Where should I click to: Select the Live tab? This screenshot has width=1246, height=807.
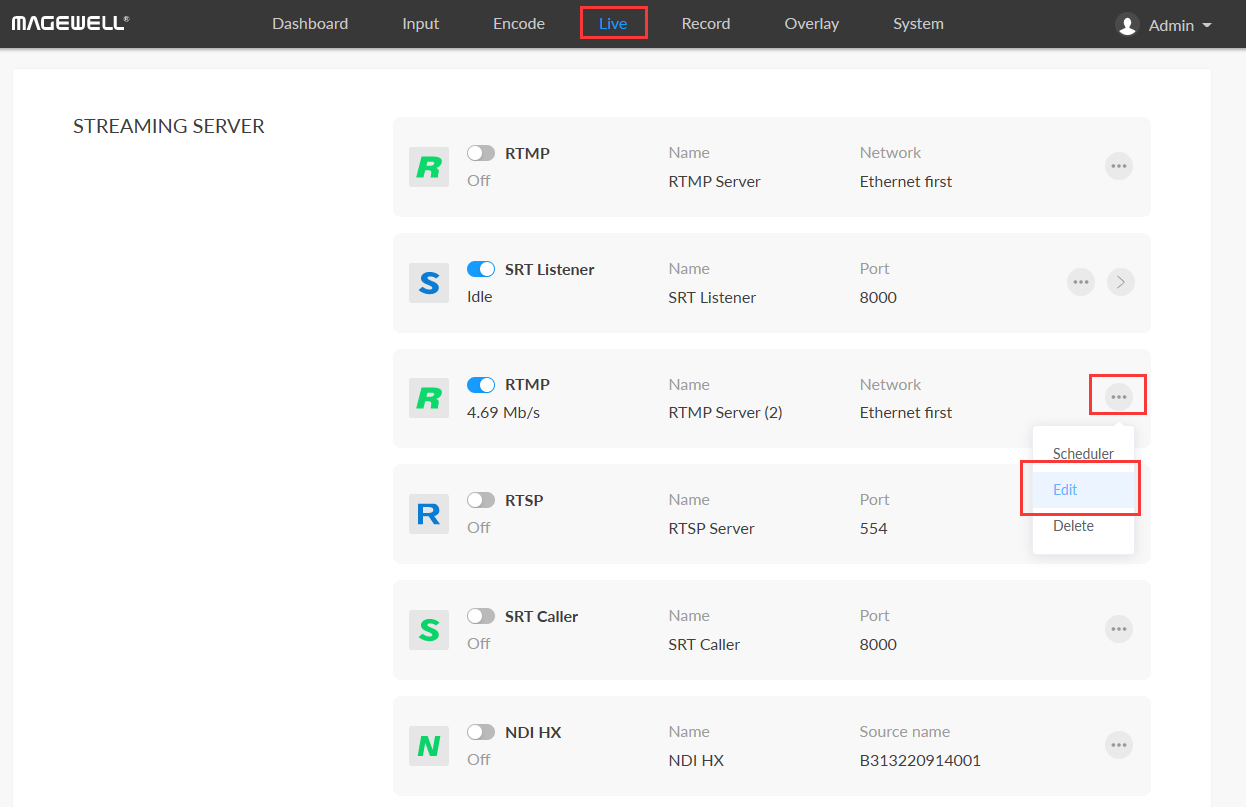click(613, 23)
